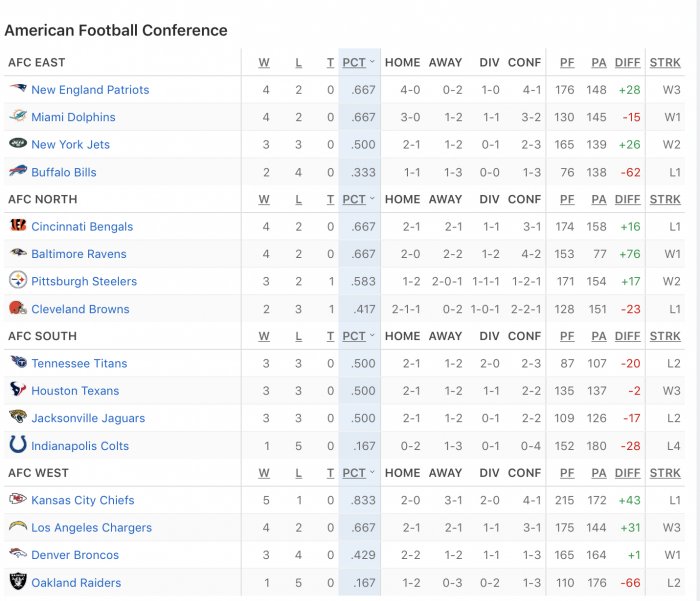Open the Jacksonville Jaguars team link
The width and height of the screenshot is (700, 601).
tap(88, 418)
